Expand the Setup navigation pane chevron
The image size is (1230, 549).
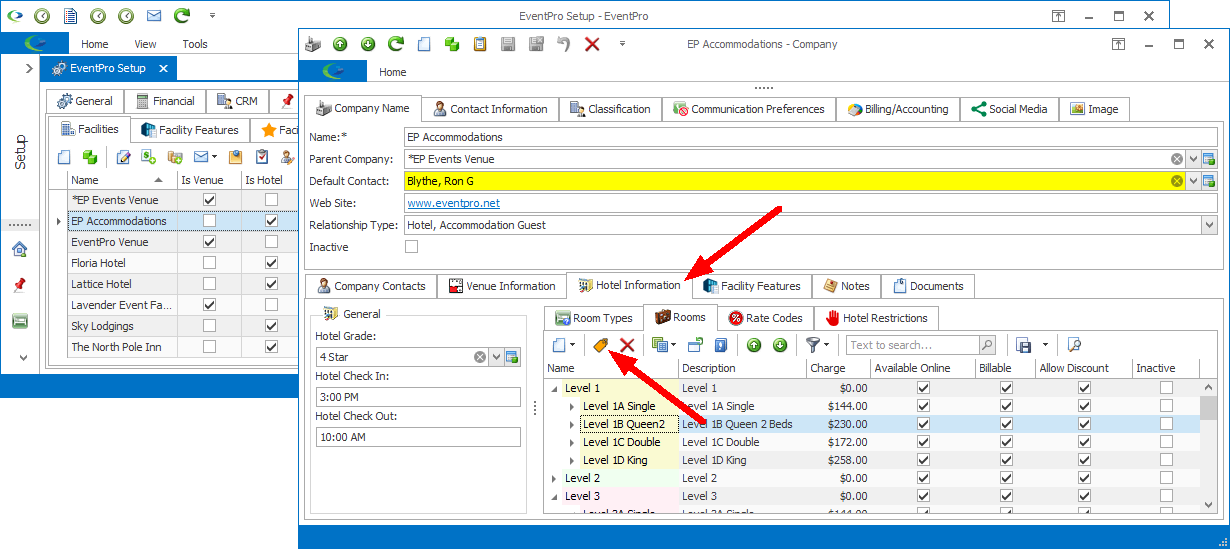tap(29, 68)
